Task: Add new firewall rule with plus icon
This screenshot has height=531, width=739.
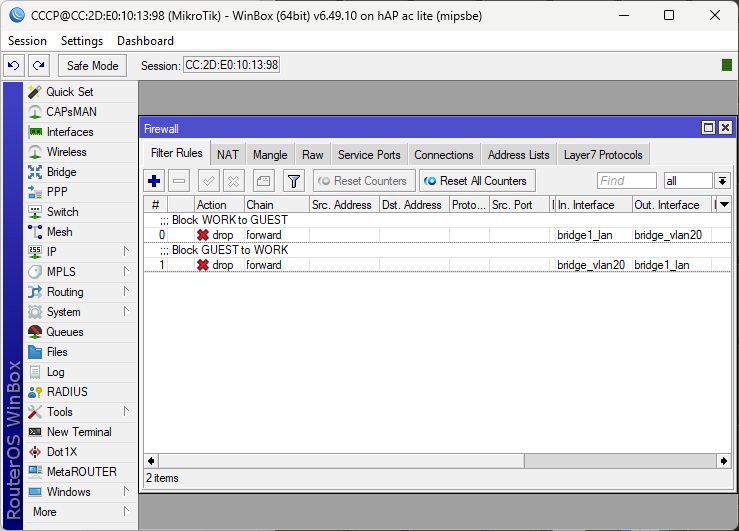Action: point(154,181)
